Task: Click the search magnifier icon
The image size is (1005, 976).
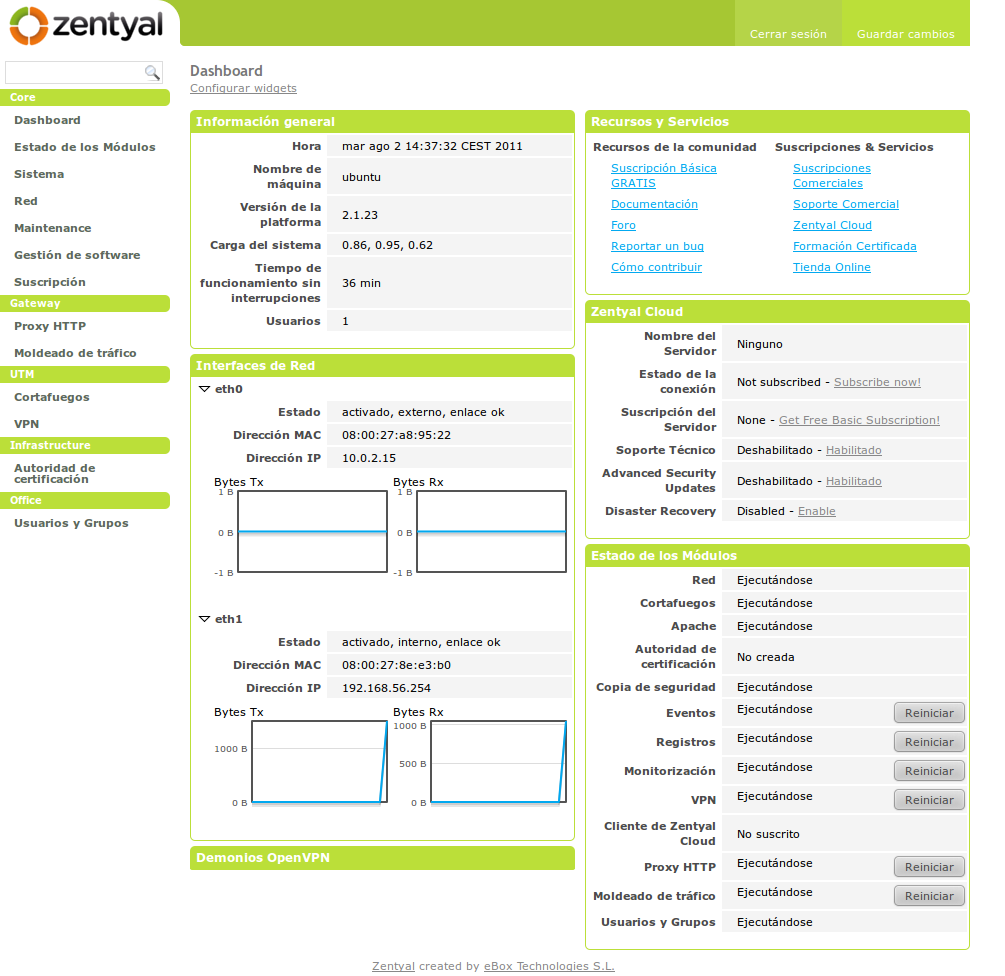Action: [x=152, y=72]
